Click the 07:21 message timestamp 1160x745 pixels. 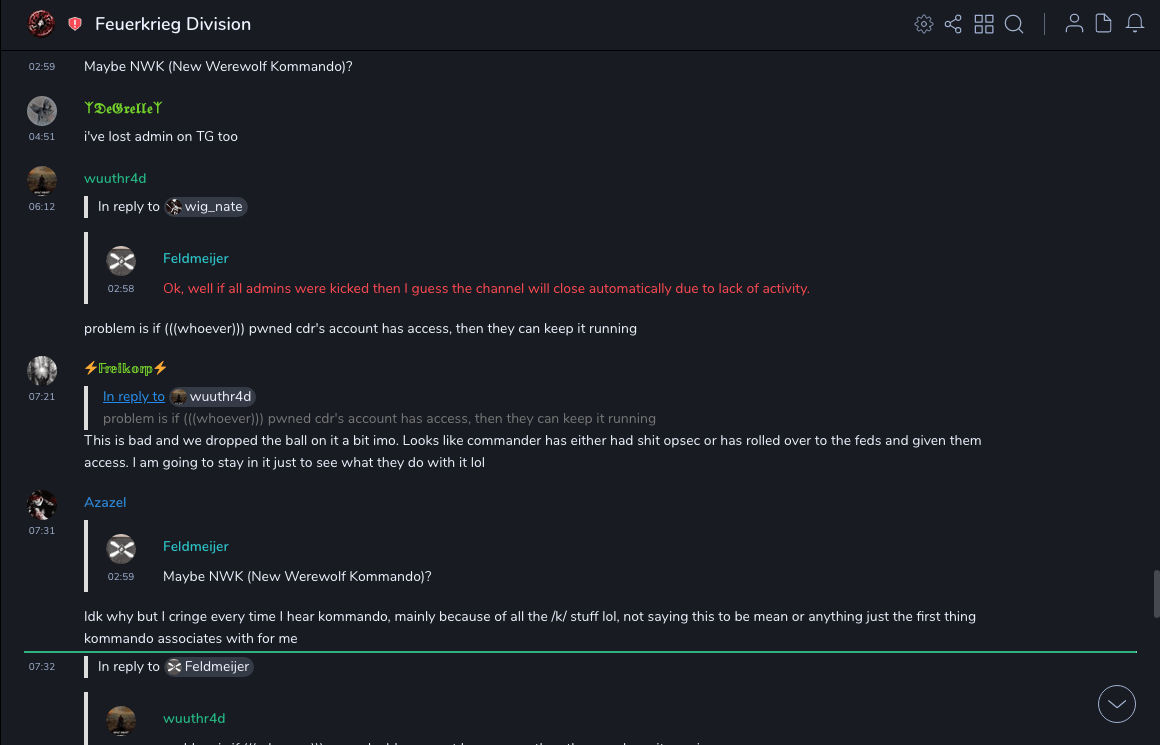pos(42,397)
